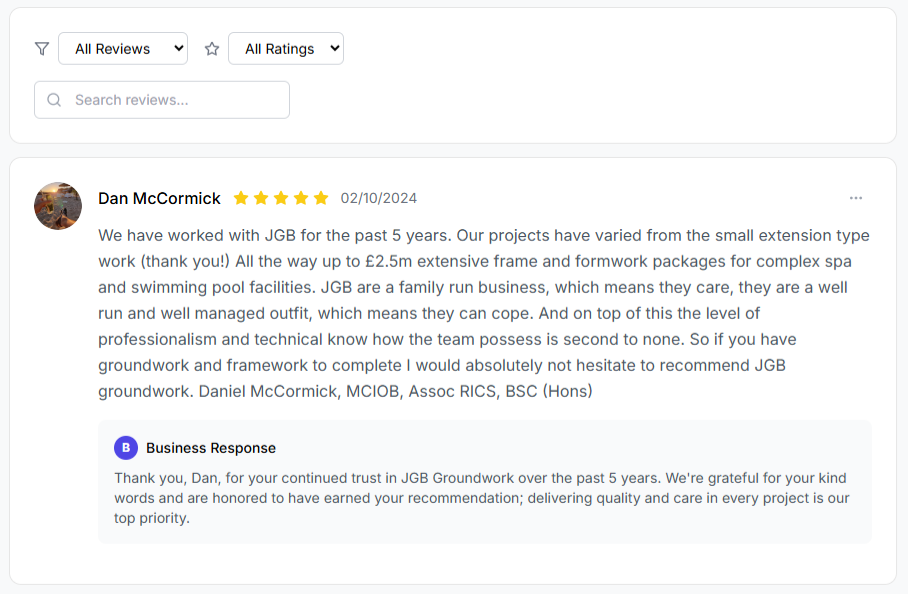This screenshot has height=595, width=908.
Task: Click the magnifying glass search icon
Action: 54,100
